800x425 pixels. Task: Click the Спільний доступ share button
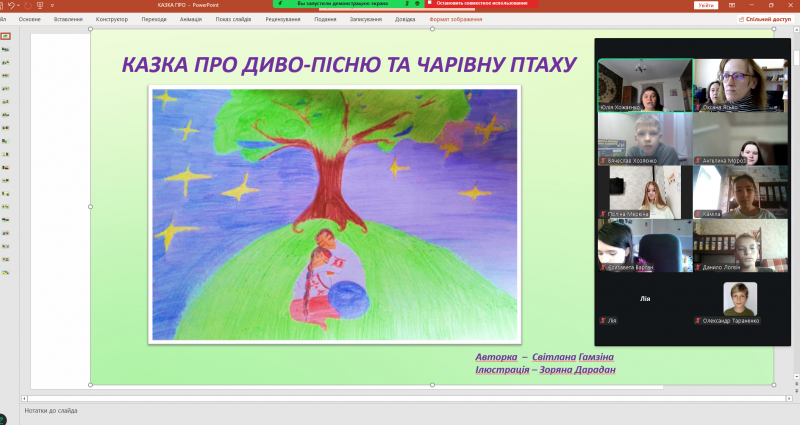(767, 19)
